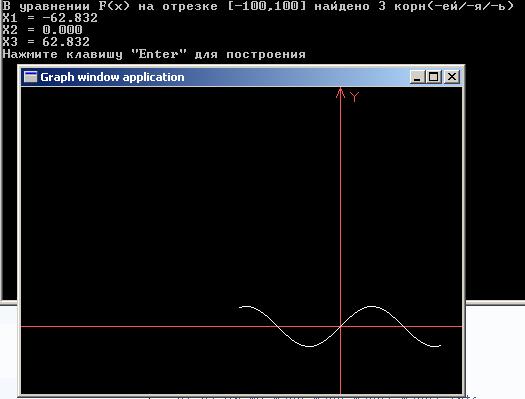Close the Graph window application

[x=452, y=77]
